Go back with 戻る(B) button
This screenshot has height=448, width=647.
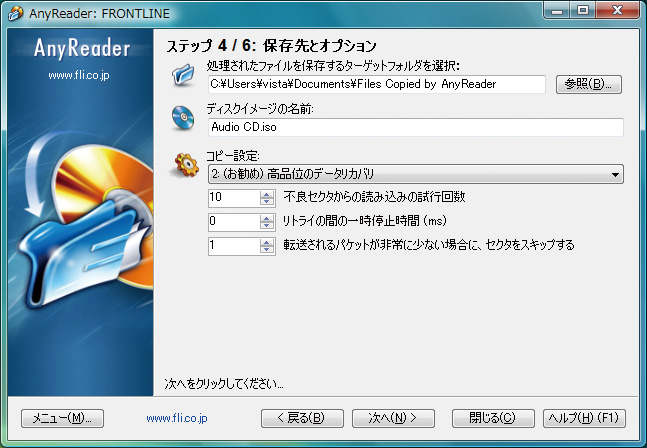click(x=302, y=418)
